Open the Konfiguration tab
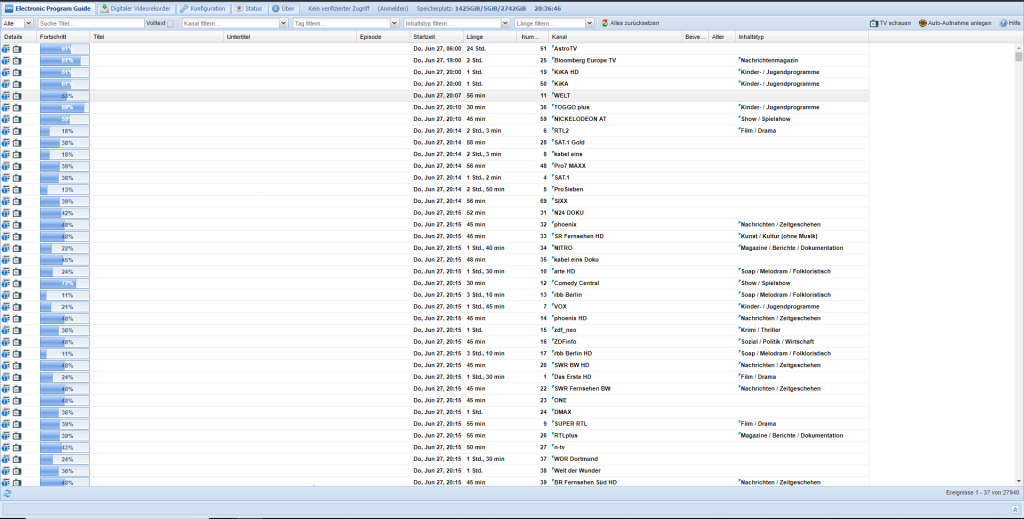This screenshot has width=1024, height=519. pos(202,7)
